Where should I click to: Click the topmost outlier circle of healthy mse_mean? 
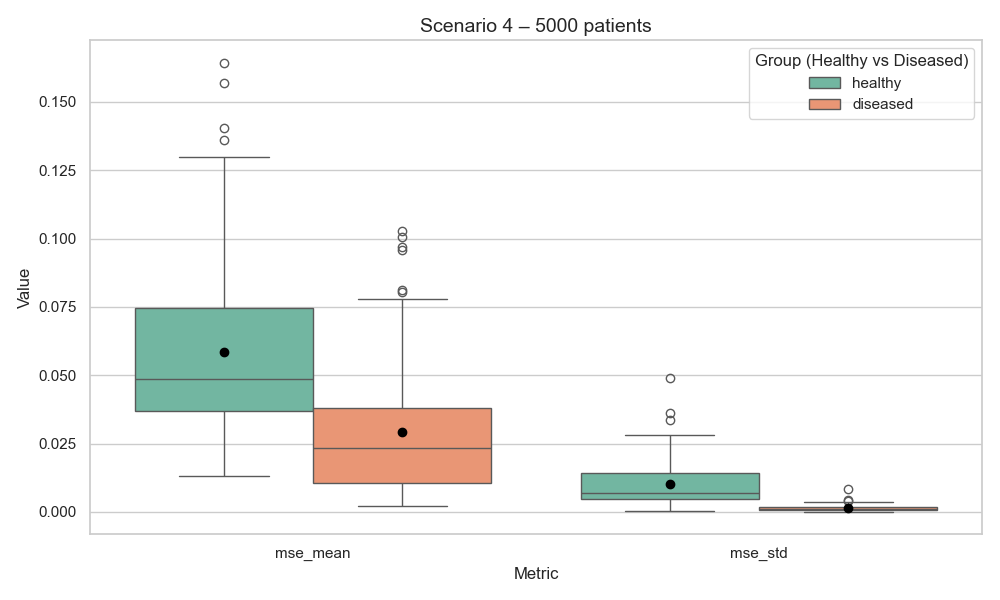click(224, 64)
